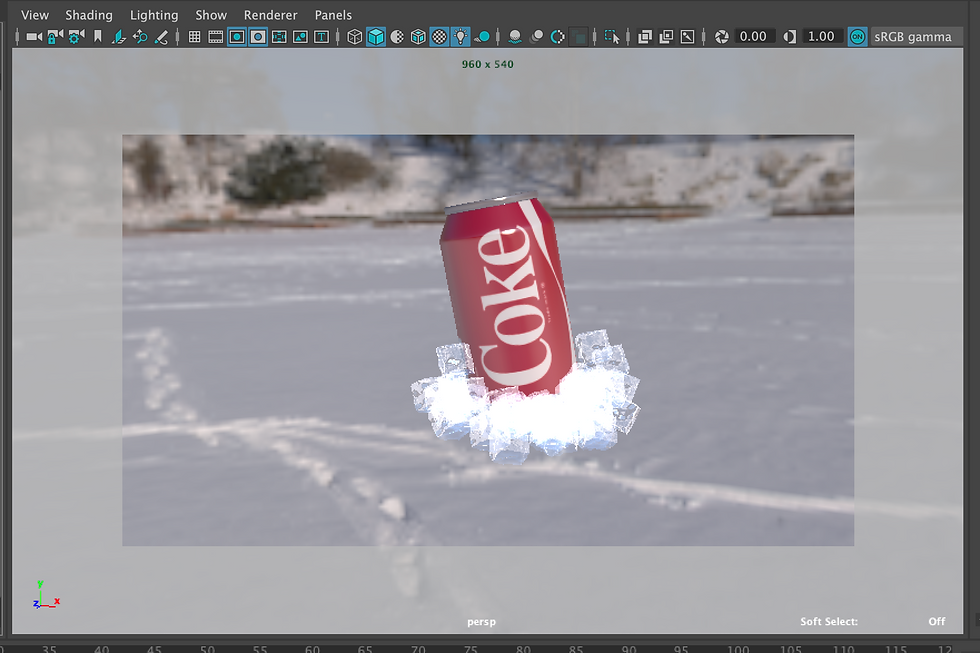Click the Isolate Select icon
Image resolution: width=980 pixels, height=653 pixels.
[x=612, y=37]
